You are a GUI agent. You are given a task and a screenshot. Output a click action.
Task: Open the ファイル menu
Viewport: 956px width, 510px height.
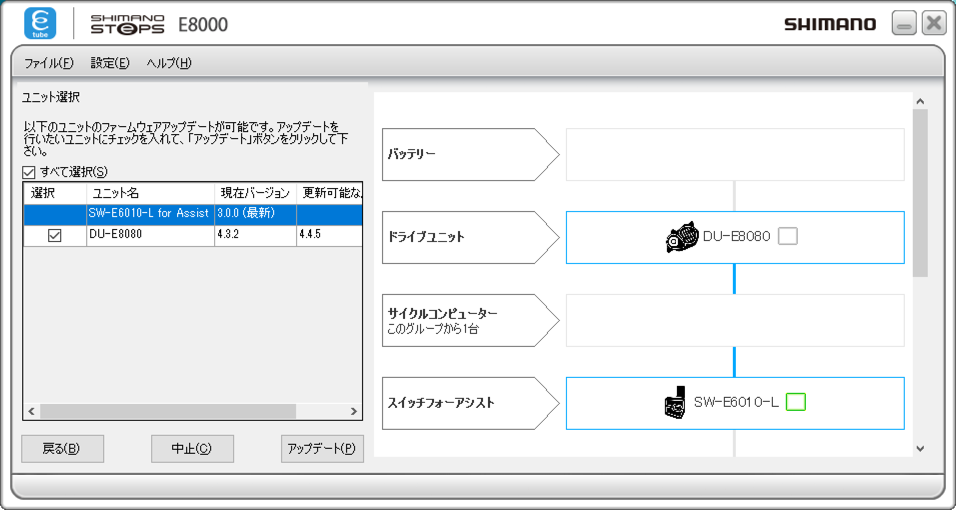coord(48,63)
